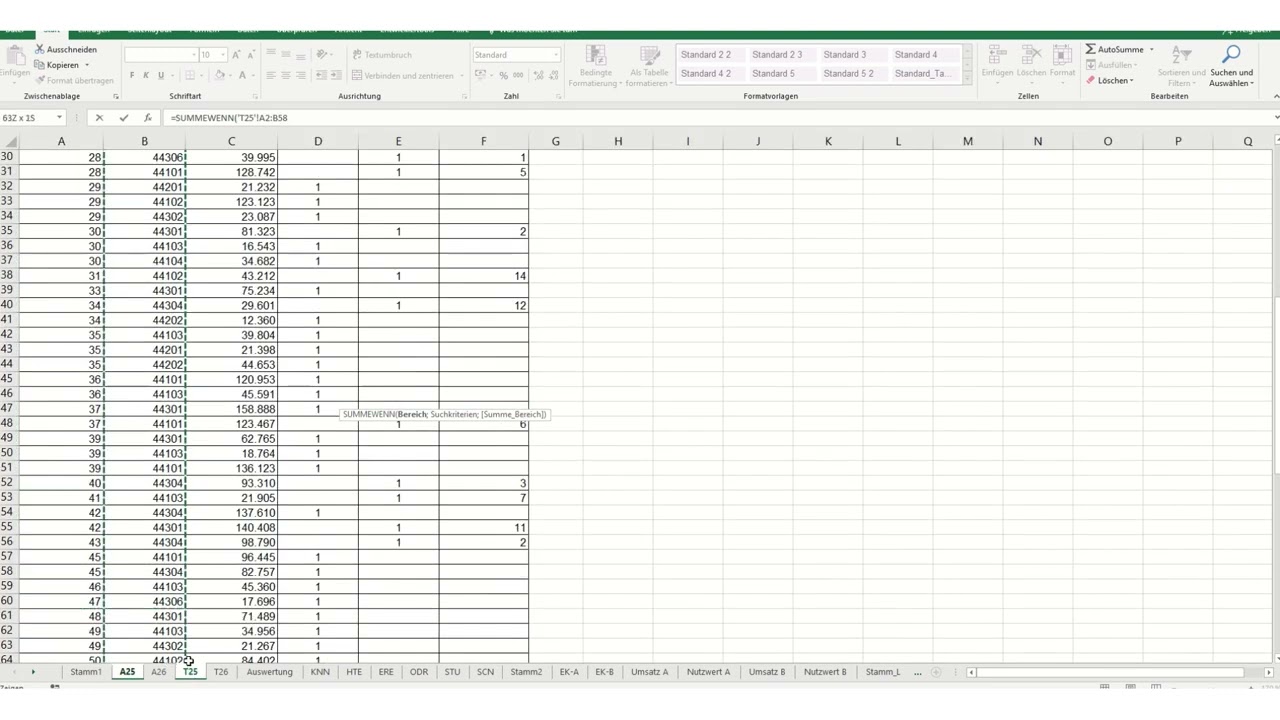The height and width of the screenshot is (720, 1280).
Task: Apply cell borders icon
Action: pyautogui.click(x=188, y=76)
